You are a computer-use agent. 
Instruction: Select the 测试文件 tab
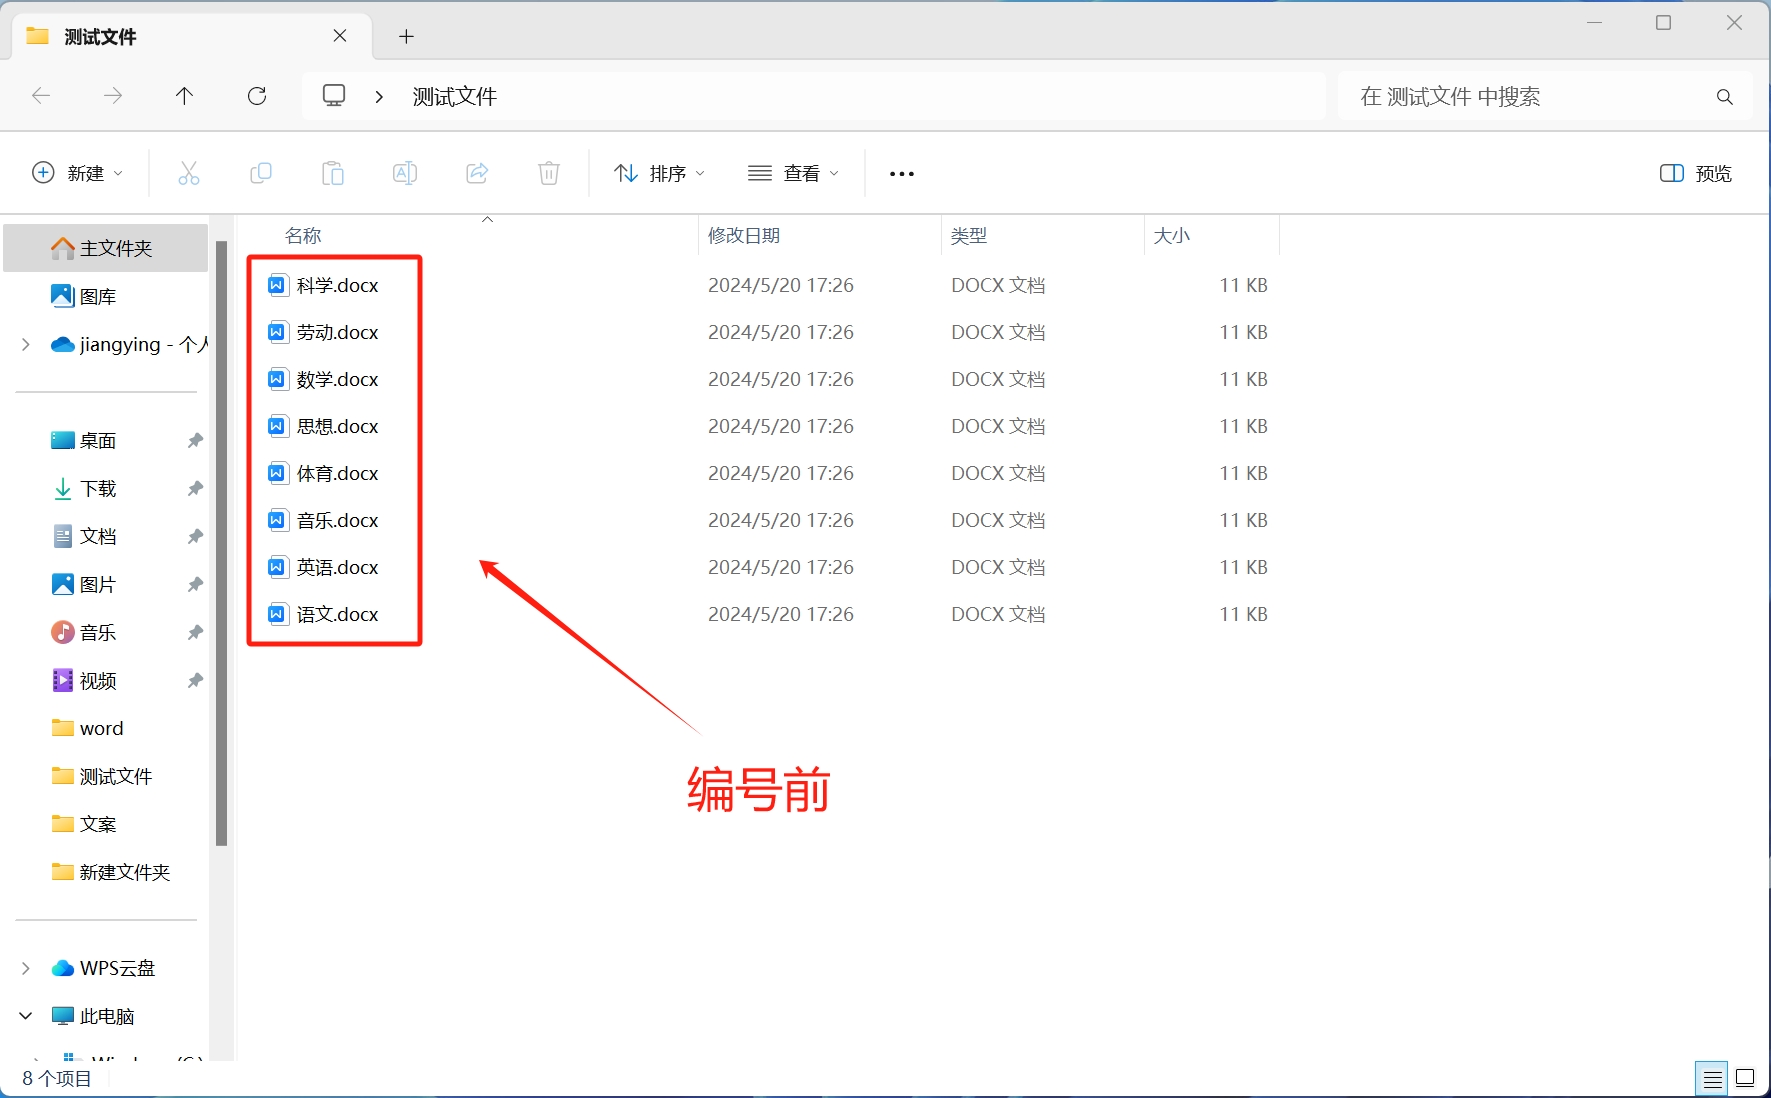(x=100, y=36)
